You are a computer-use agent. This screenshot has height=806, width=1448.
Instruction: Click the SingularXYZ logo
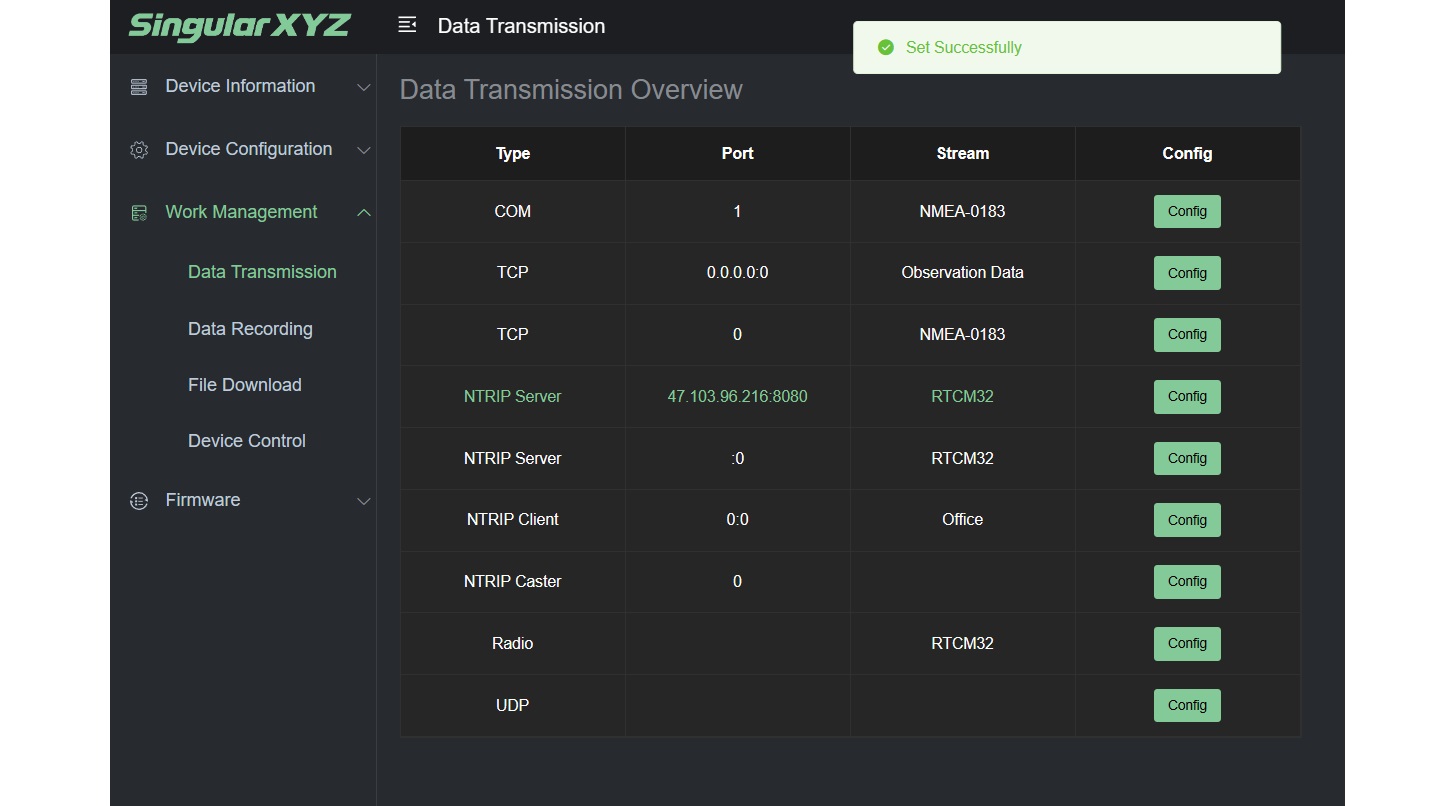[240, 26]
